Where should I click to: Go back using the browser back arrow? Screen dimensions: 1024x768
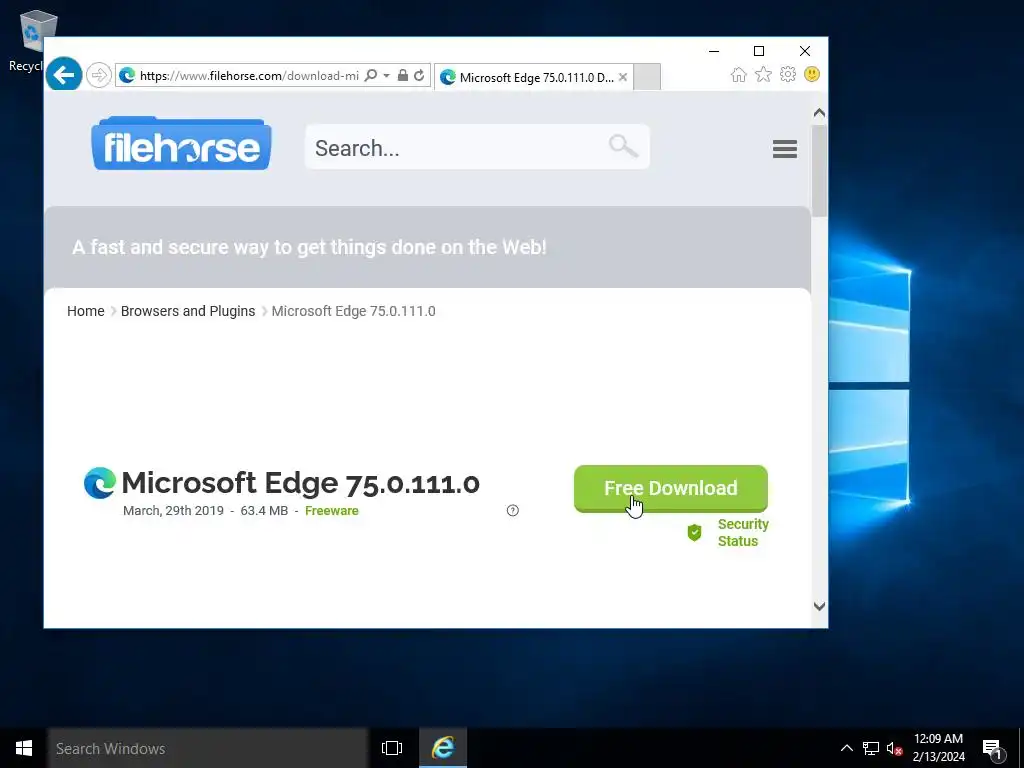pos(64,75)
